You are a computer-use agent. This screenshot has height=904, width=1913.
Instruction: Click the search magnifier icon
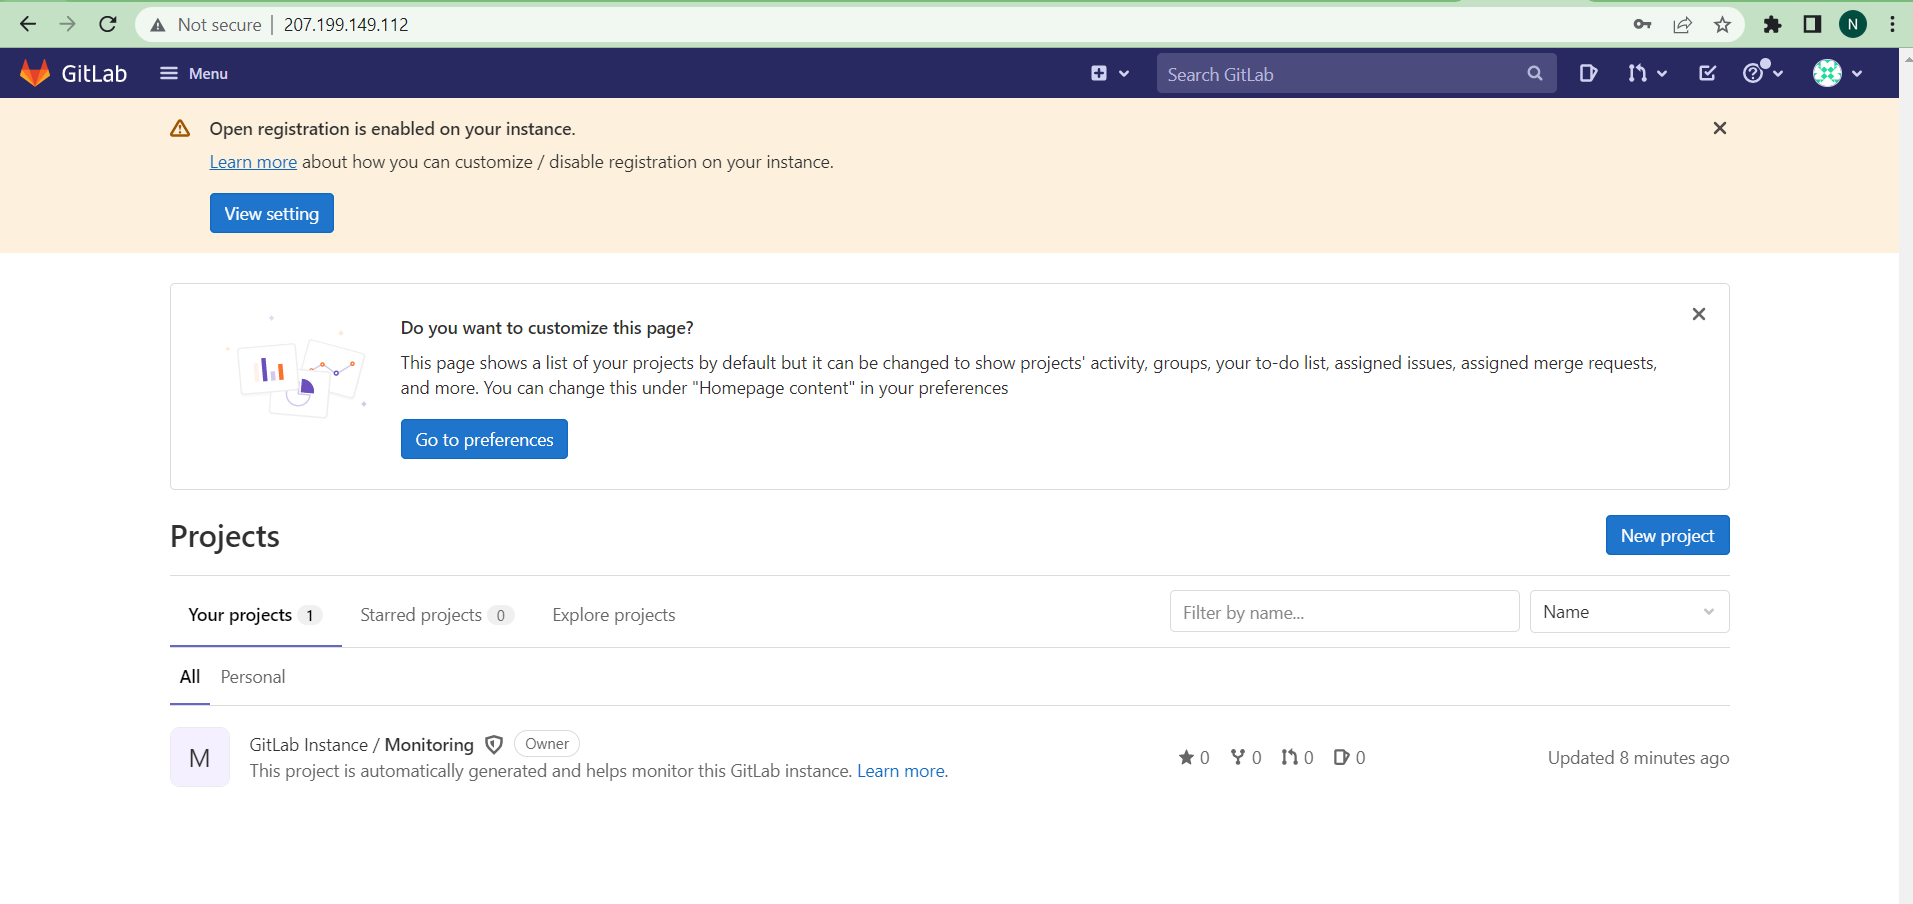coord(1535,73)
